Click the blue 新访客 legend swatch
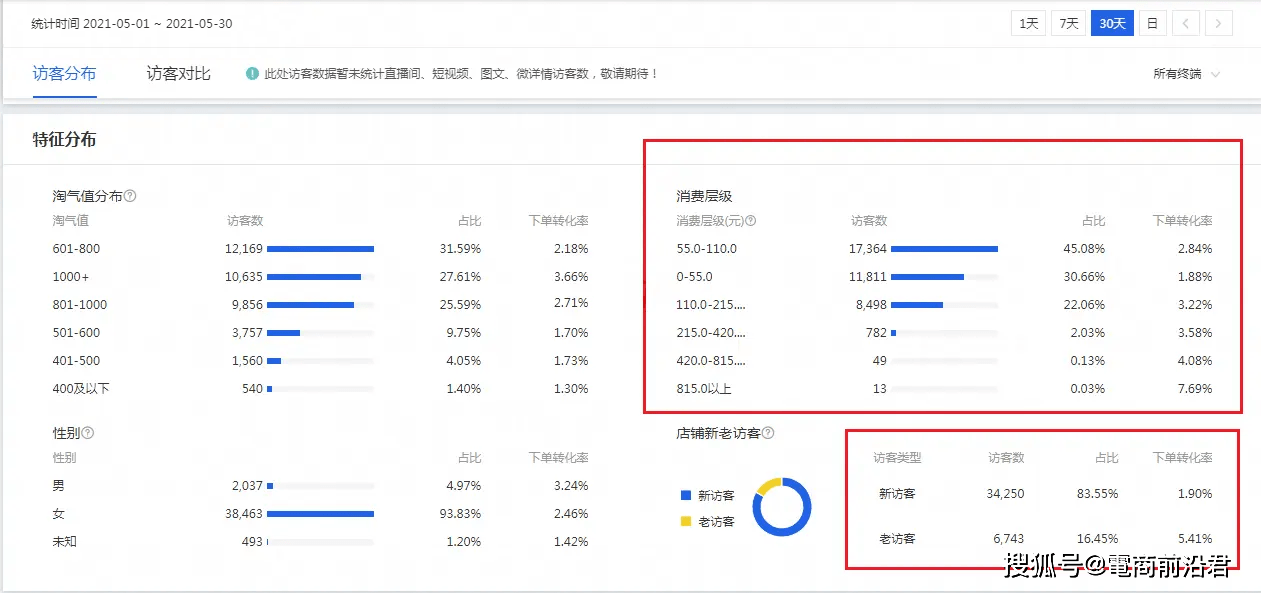This screenshot has width=1261, height=593. (x=685, y=493)
